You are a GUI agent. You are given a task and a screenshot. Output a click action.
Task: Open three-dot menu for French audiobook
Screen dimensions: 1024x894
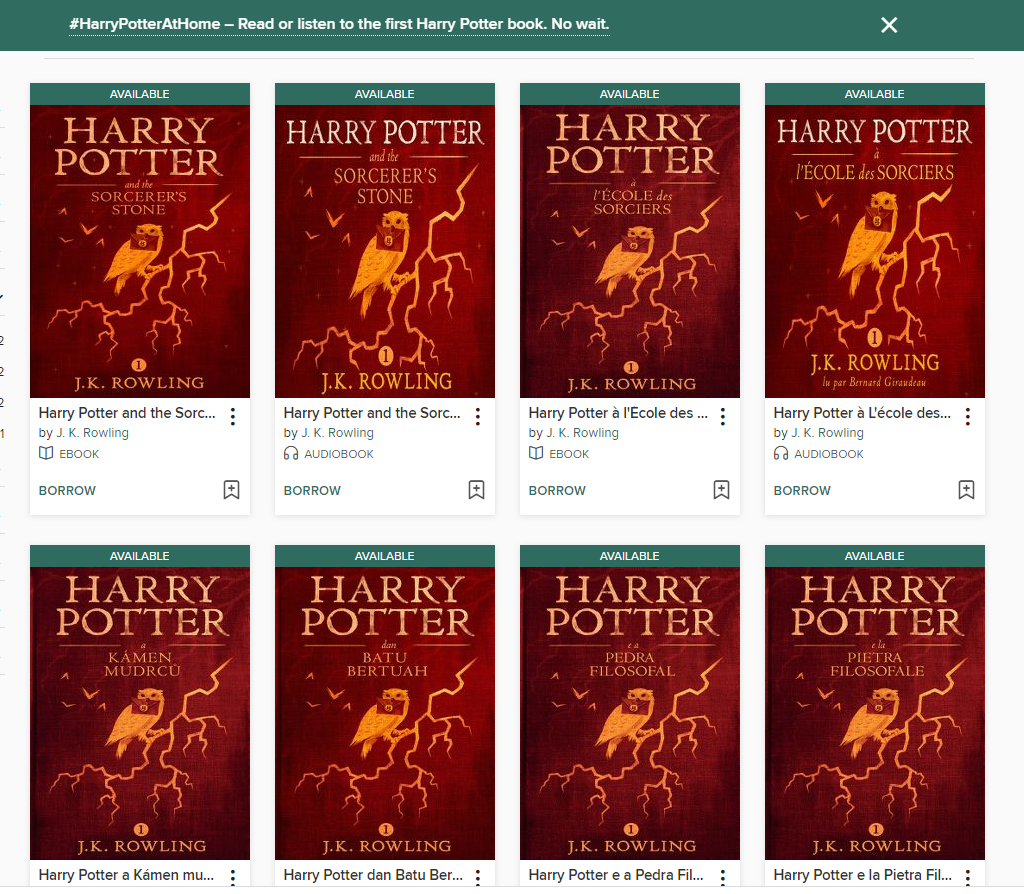coord(968,417)
